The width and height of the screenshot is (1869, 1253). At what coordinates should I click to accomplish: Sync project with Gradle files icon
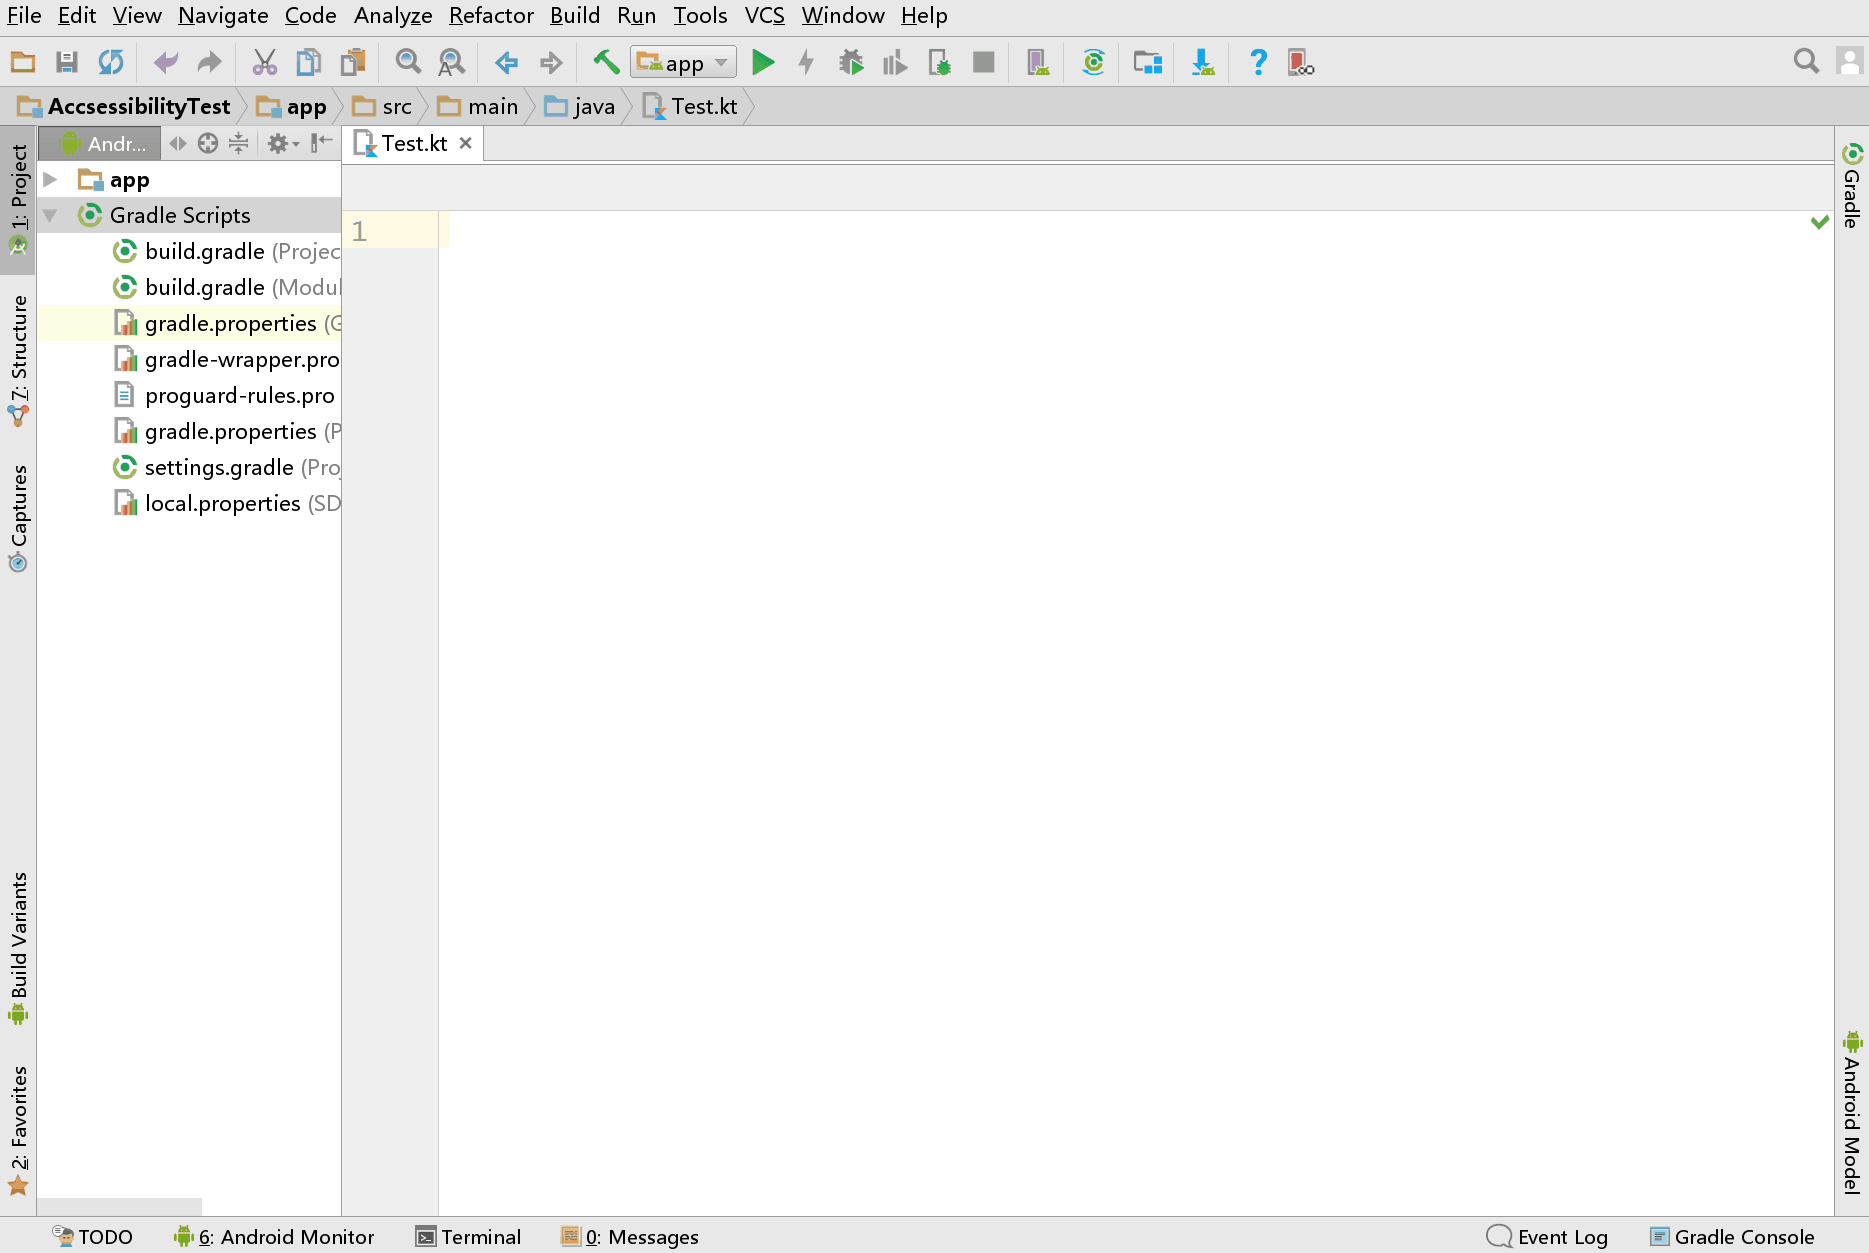click(x=1093, y=63)
